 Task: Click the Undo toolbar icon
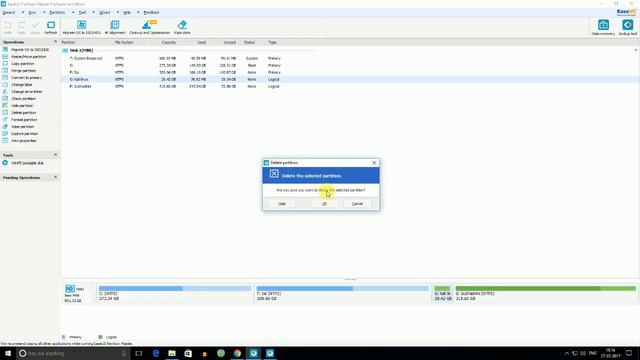click(7, 27)
